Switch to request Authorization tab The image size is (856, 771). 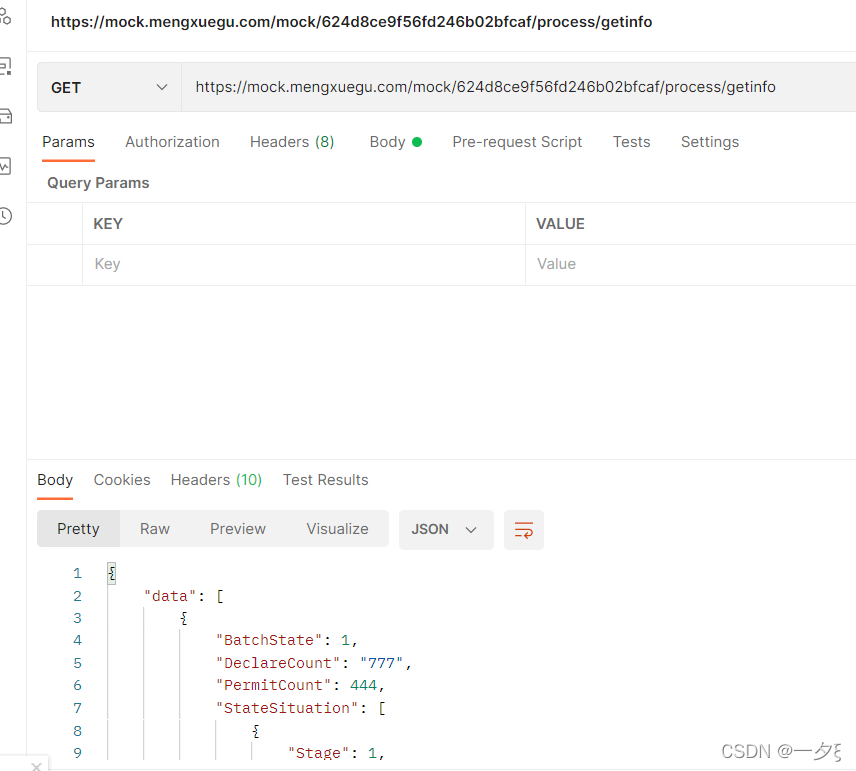point(172,142)
